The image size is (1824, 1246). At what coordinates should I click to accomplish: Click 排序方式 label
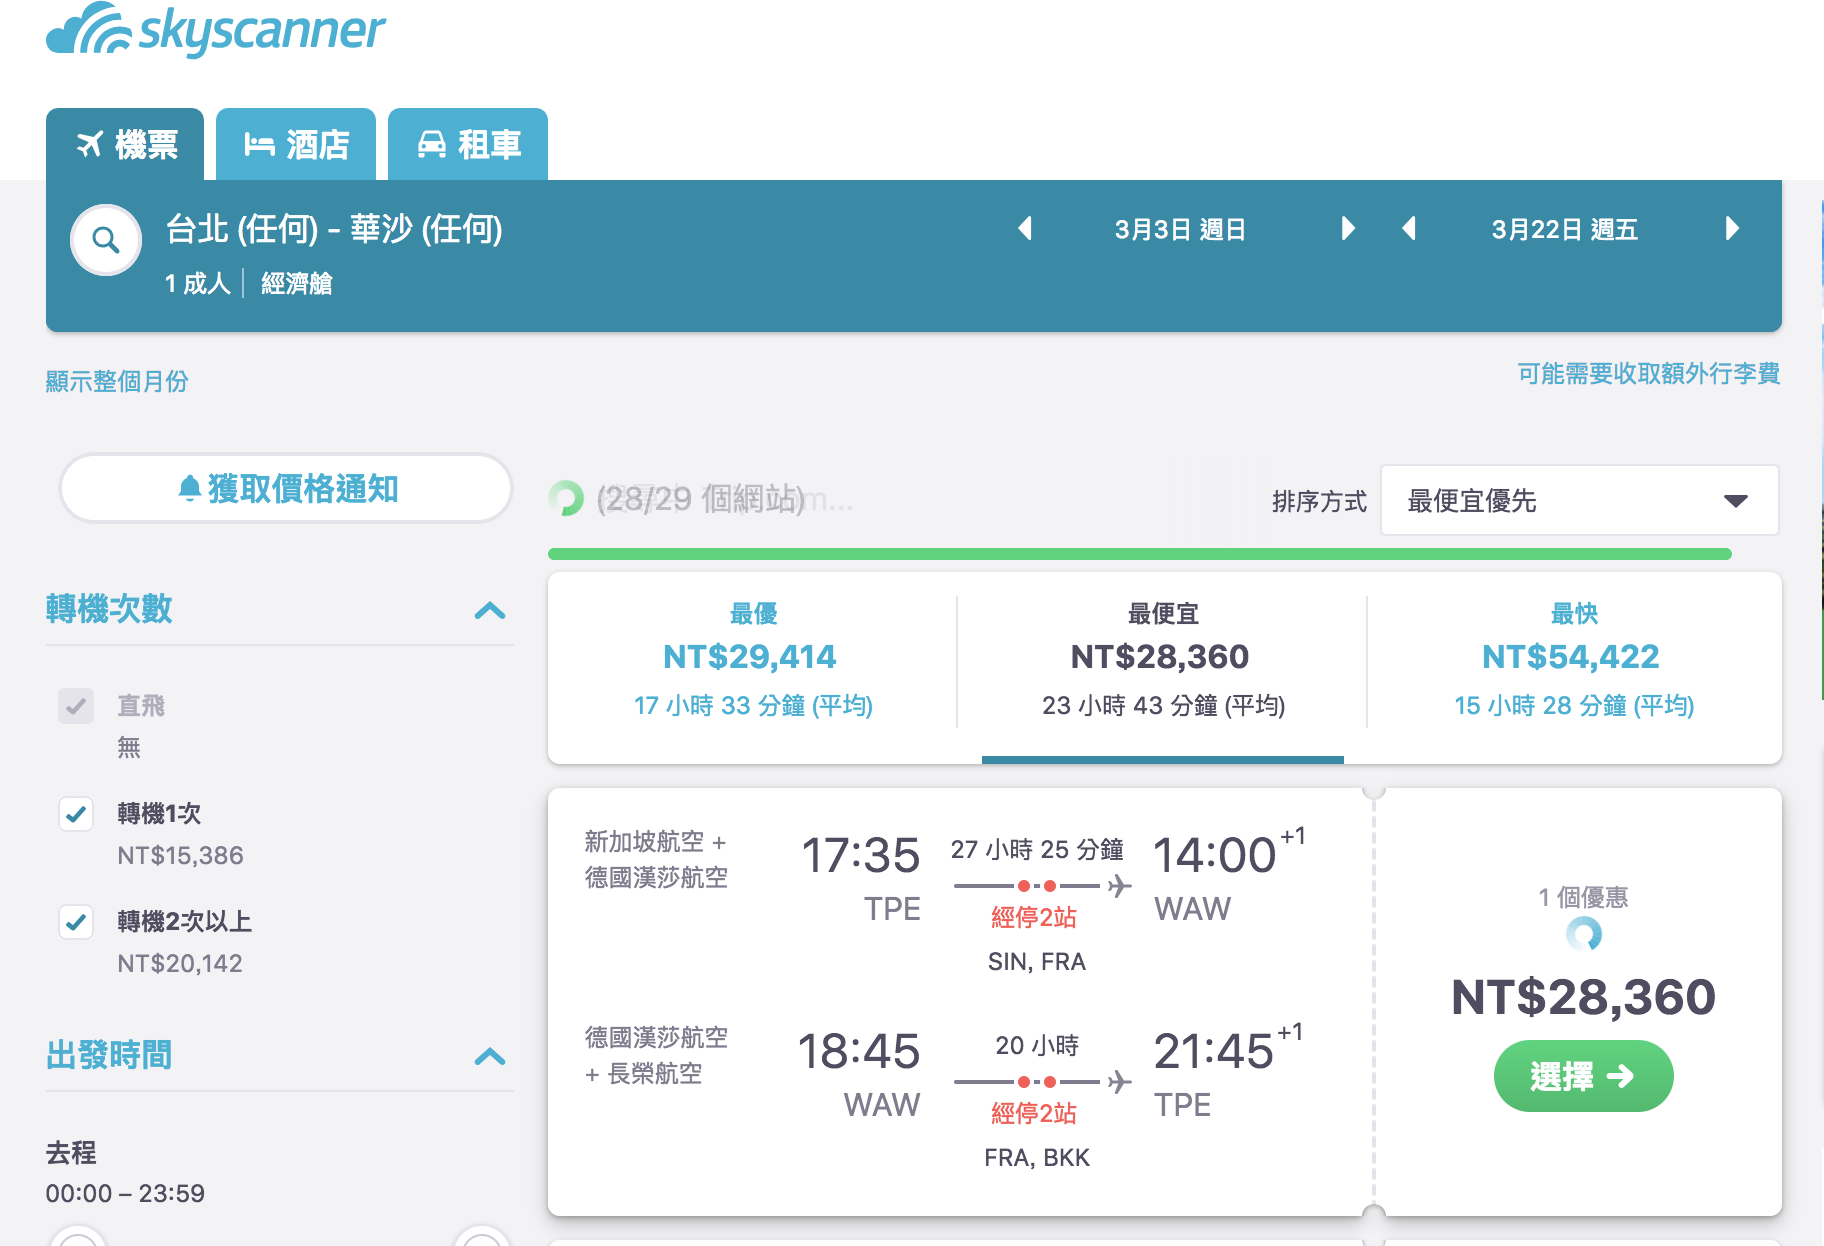pos(1319,501)
